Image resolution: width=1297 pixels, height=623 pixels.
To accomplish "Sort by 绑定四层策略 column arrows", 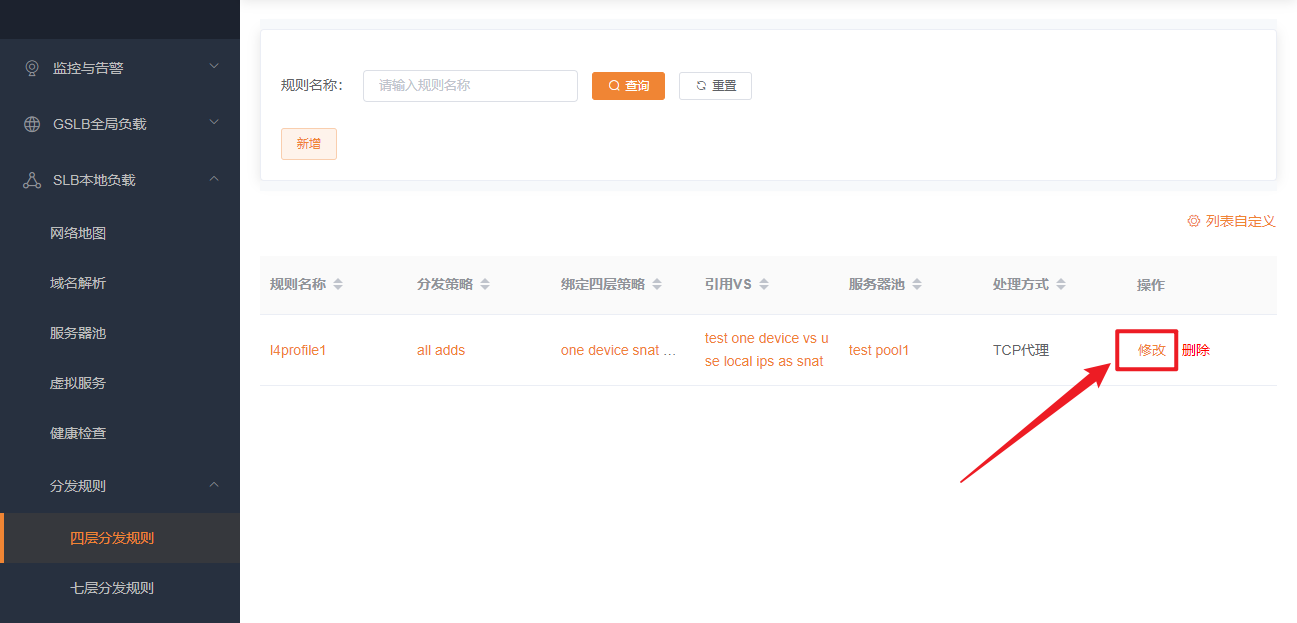I will pyautogui.click(x=657, y=284).
